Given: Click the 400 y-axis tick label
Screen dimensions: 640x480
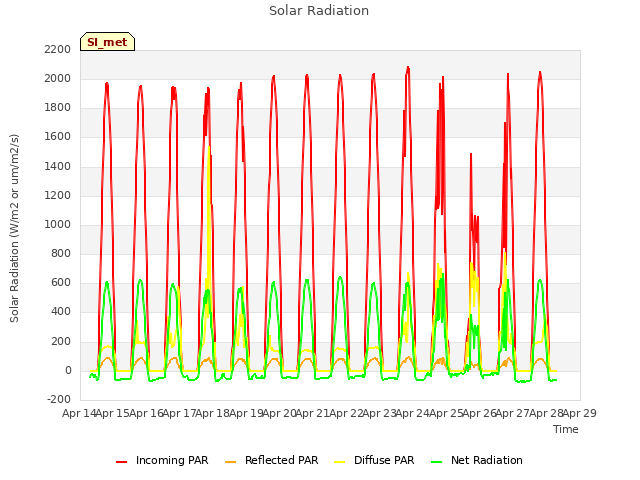Looking at the screenshot, I should pyautogui.click(x=61, y=311).
